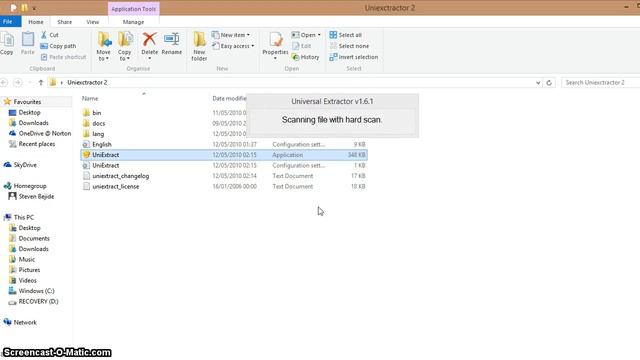640x360 pixels.
Task: Click Favourites in the navigation pane
Action: pyautogui.click(x=27, y=102)
